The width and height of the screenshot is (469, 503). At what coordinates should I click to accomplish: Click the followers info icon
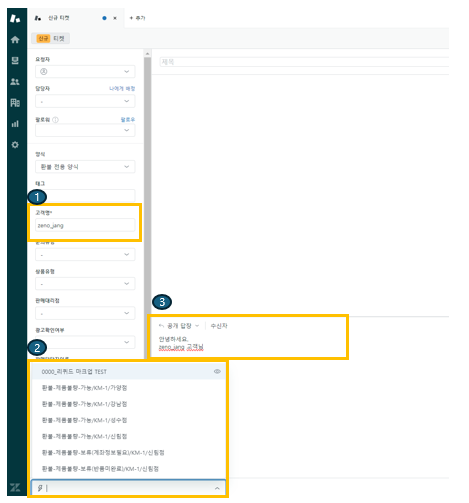pos(55,120)
